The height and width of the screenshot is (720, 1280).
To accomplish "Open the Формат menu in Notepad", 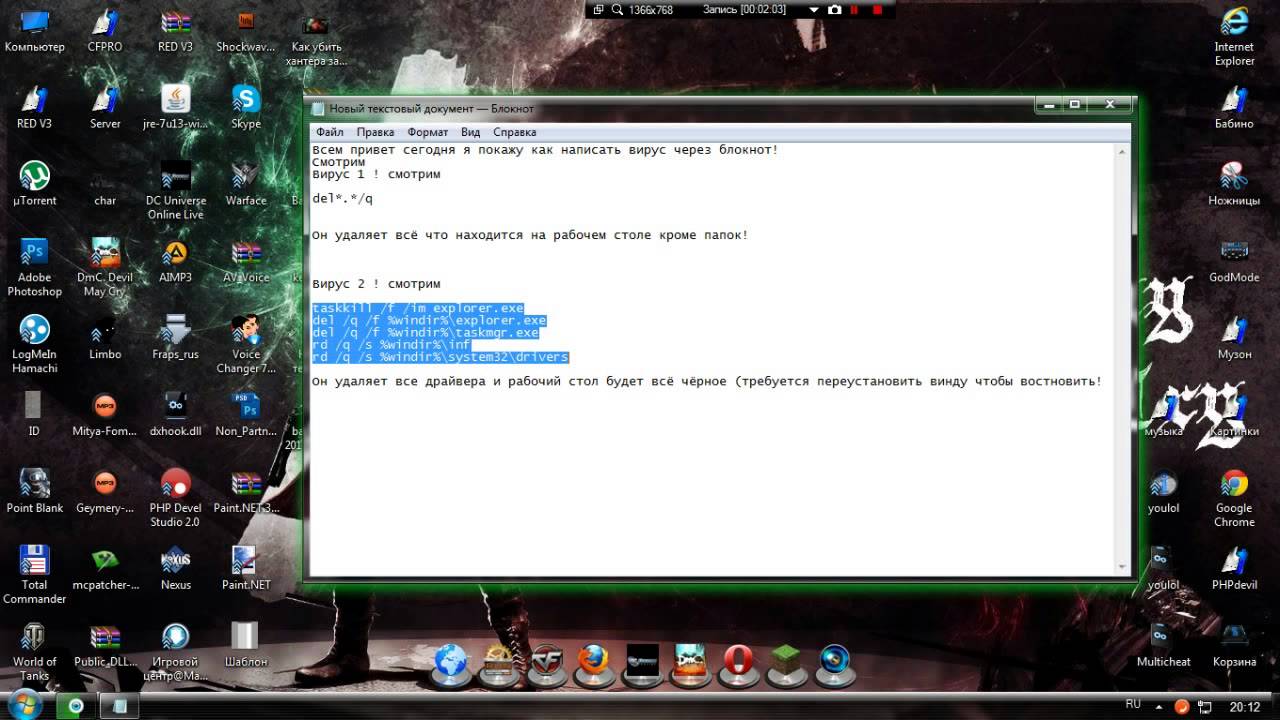I will 428,132.
